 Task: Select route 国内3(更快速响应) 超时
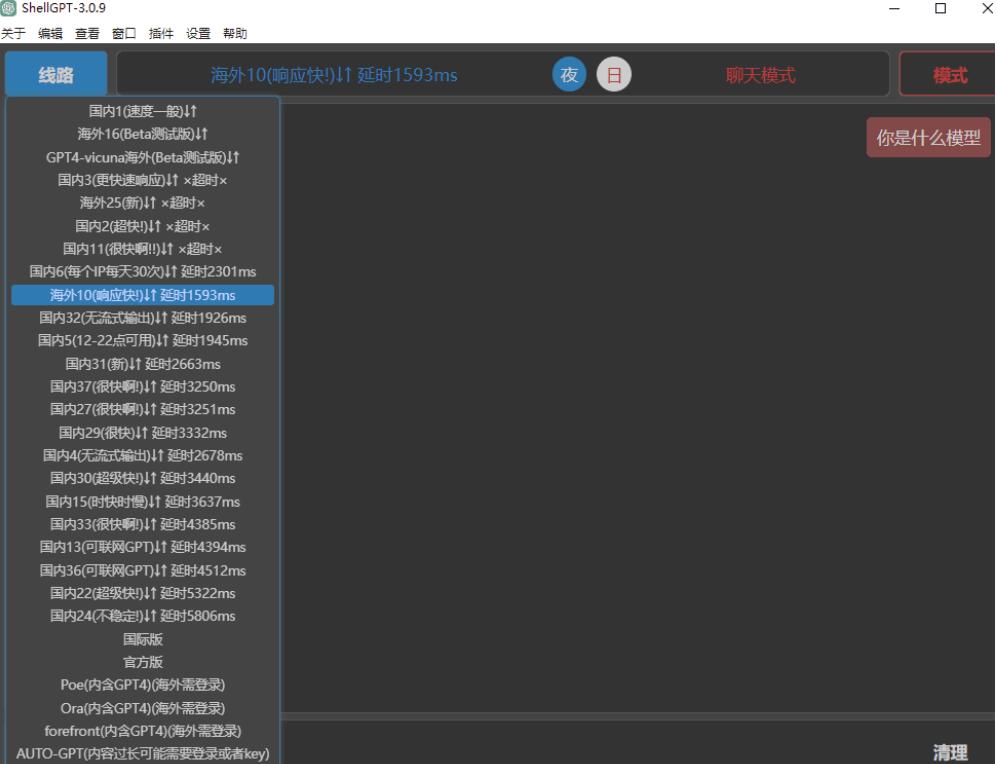142,180
